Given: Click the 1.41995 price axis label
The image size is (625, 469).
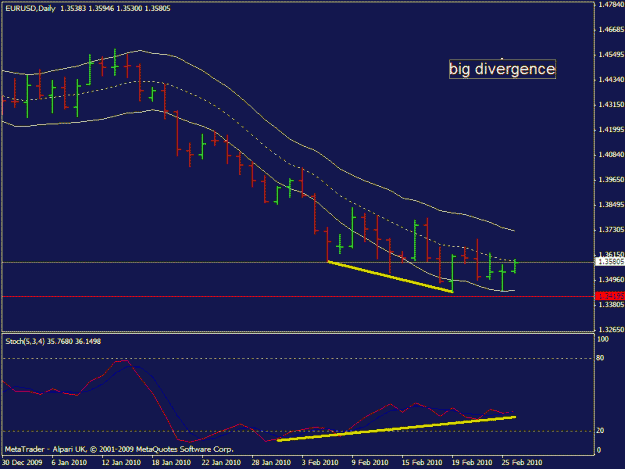Looking at the screenshot, I should pos(611,130).
